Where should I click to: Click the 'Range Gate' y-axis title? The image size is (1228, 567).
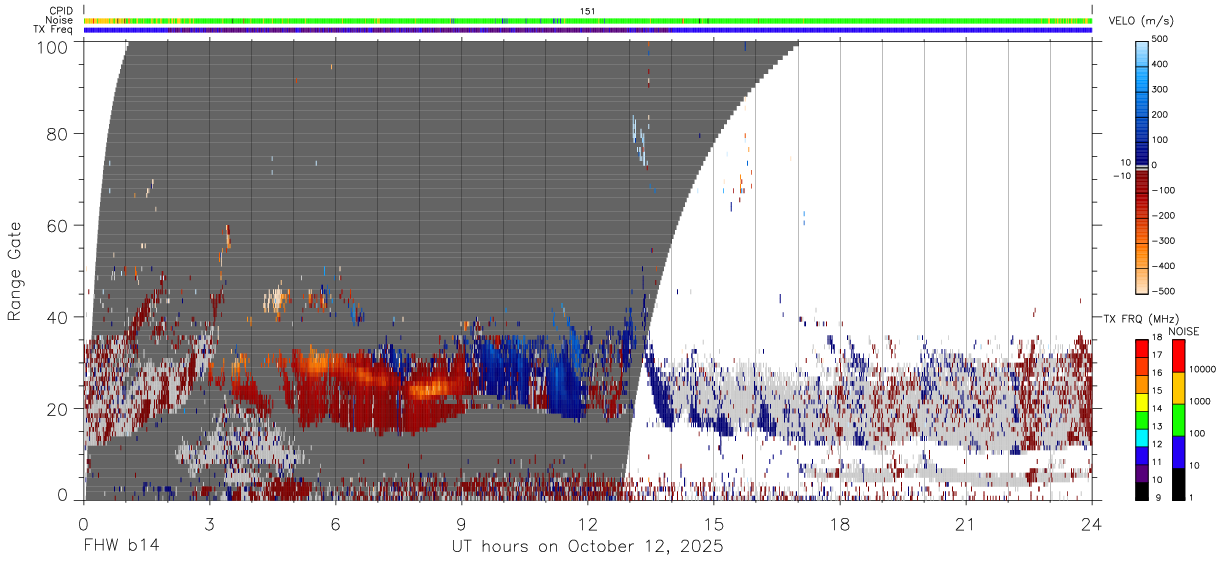point(15,271)
